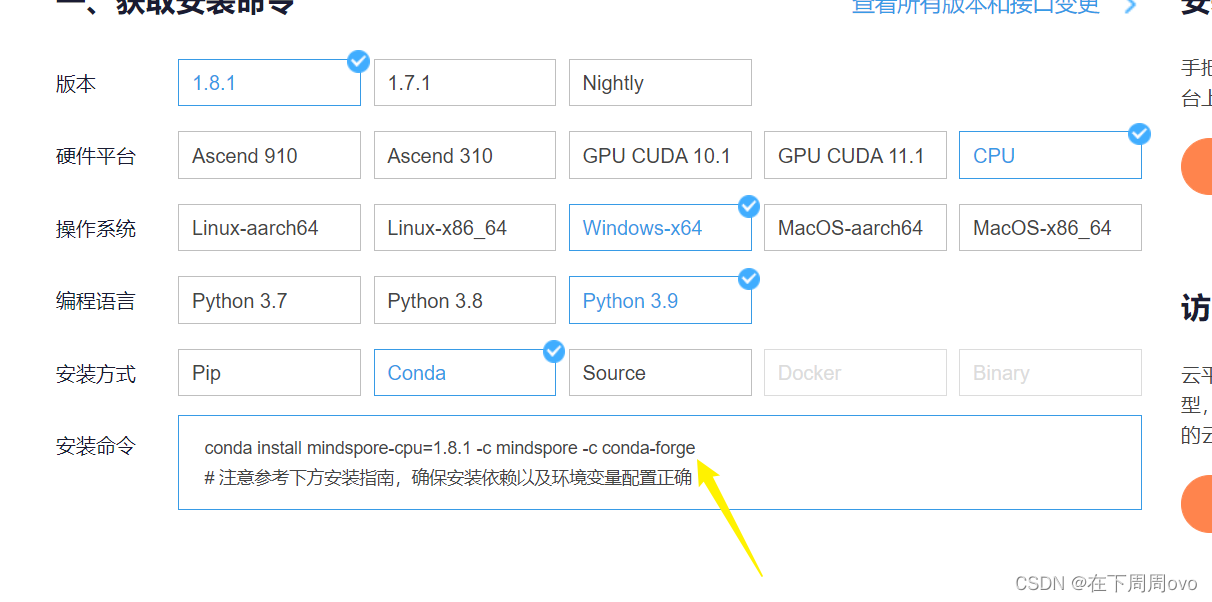Choose MacOS-x86_64 operating system

tap(1050, 228)
